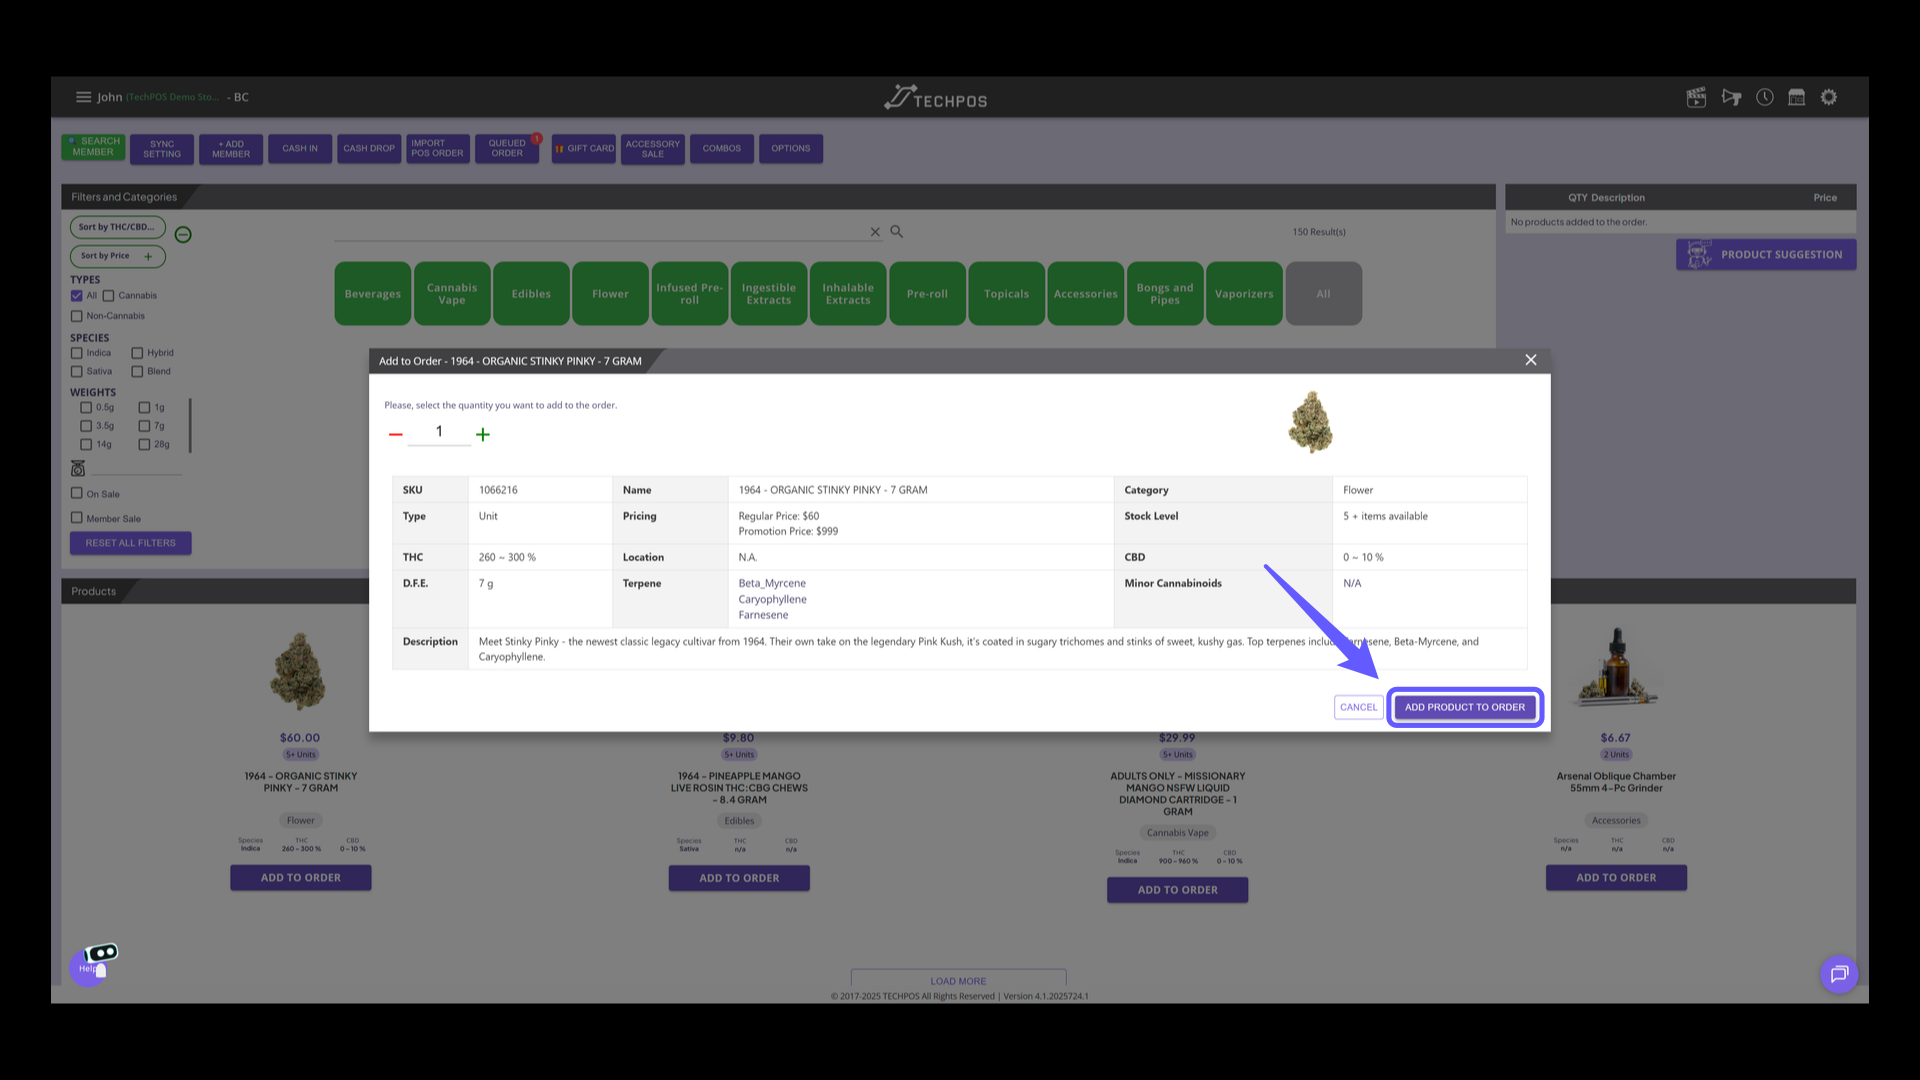Click the Gift Card button

point(584,149)
